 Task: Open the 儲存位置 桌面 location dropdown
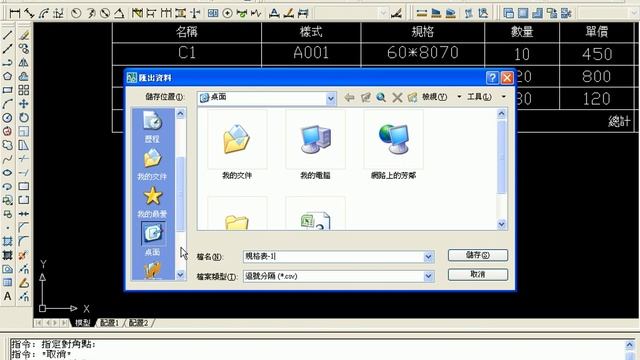[x=331, y=98]
